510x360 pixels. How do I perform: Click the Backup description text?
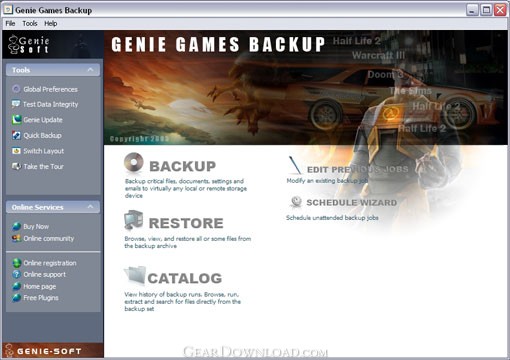186,188
